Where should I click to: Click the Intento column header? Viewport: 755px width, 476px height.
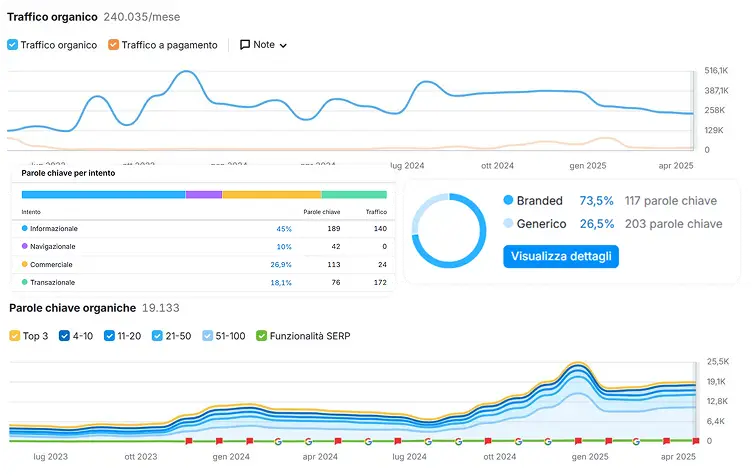pyautogui.click(x=31, y=212)
